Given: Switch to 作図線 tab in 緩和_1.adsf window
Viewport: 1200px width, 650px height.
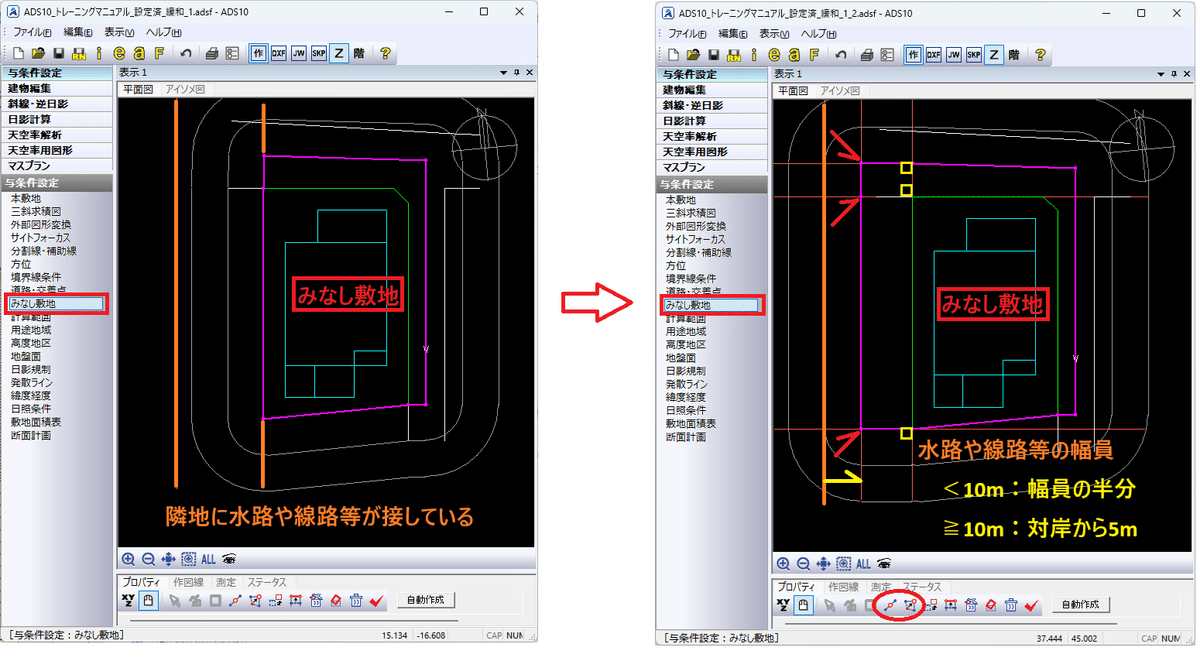Looking at the screenshot, I should pos(189,582).
